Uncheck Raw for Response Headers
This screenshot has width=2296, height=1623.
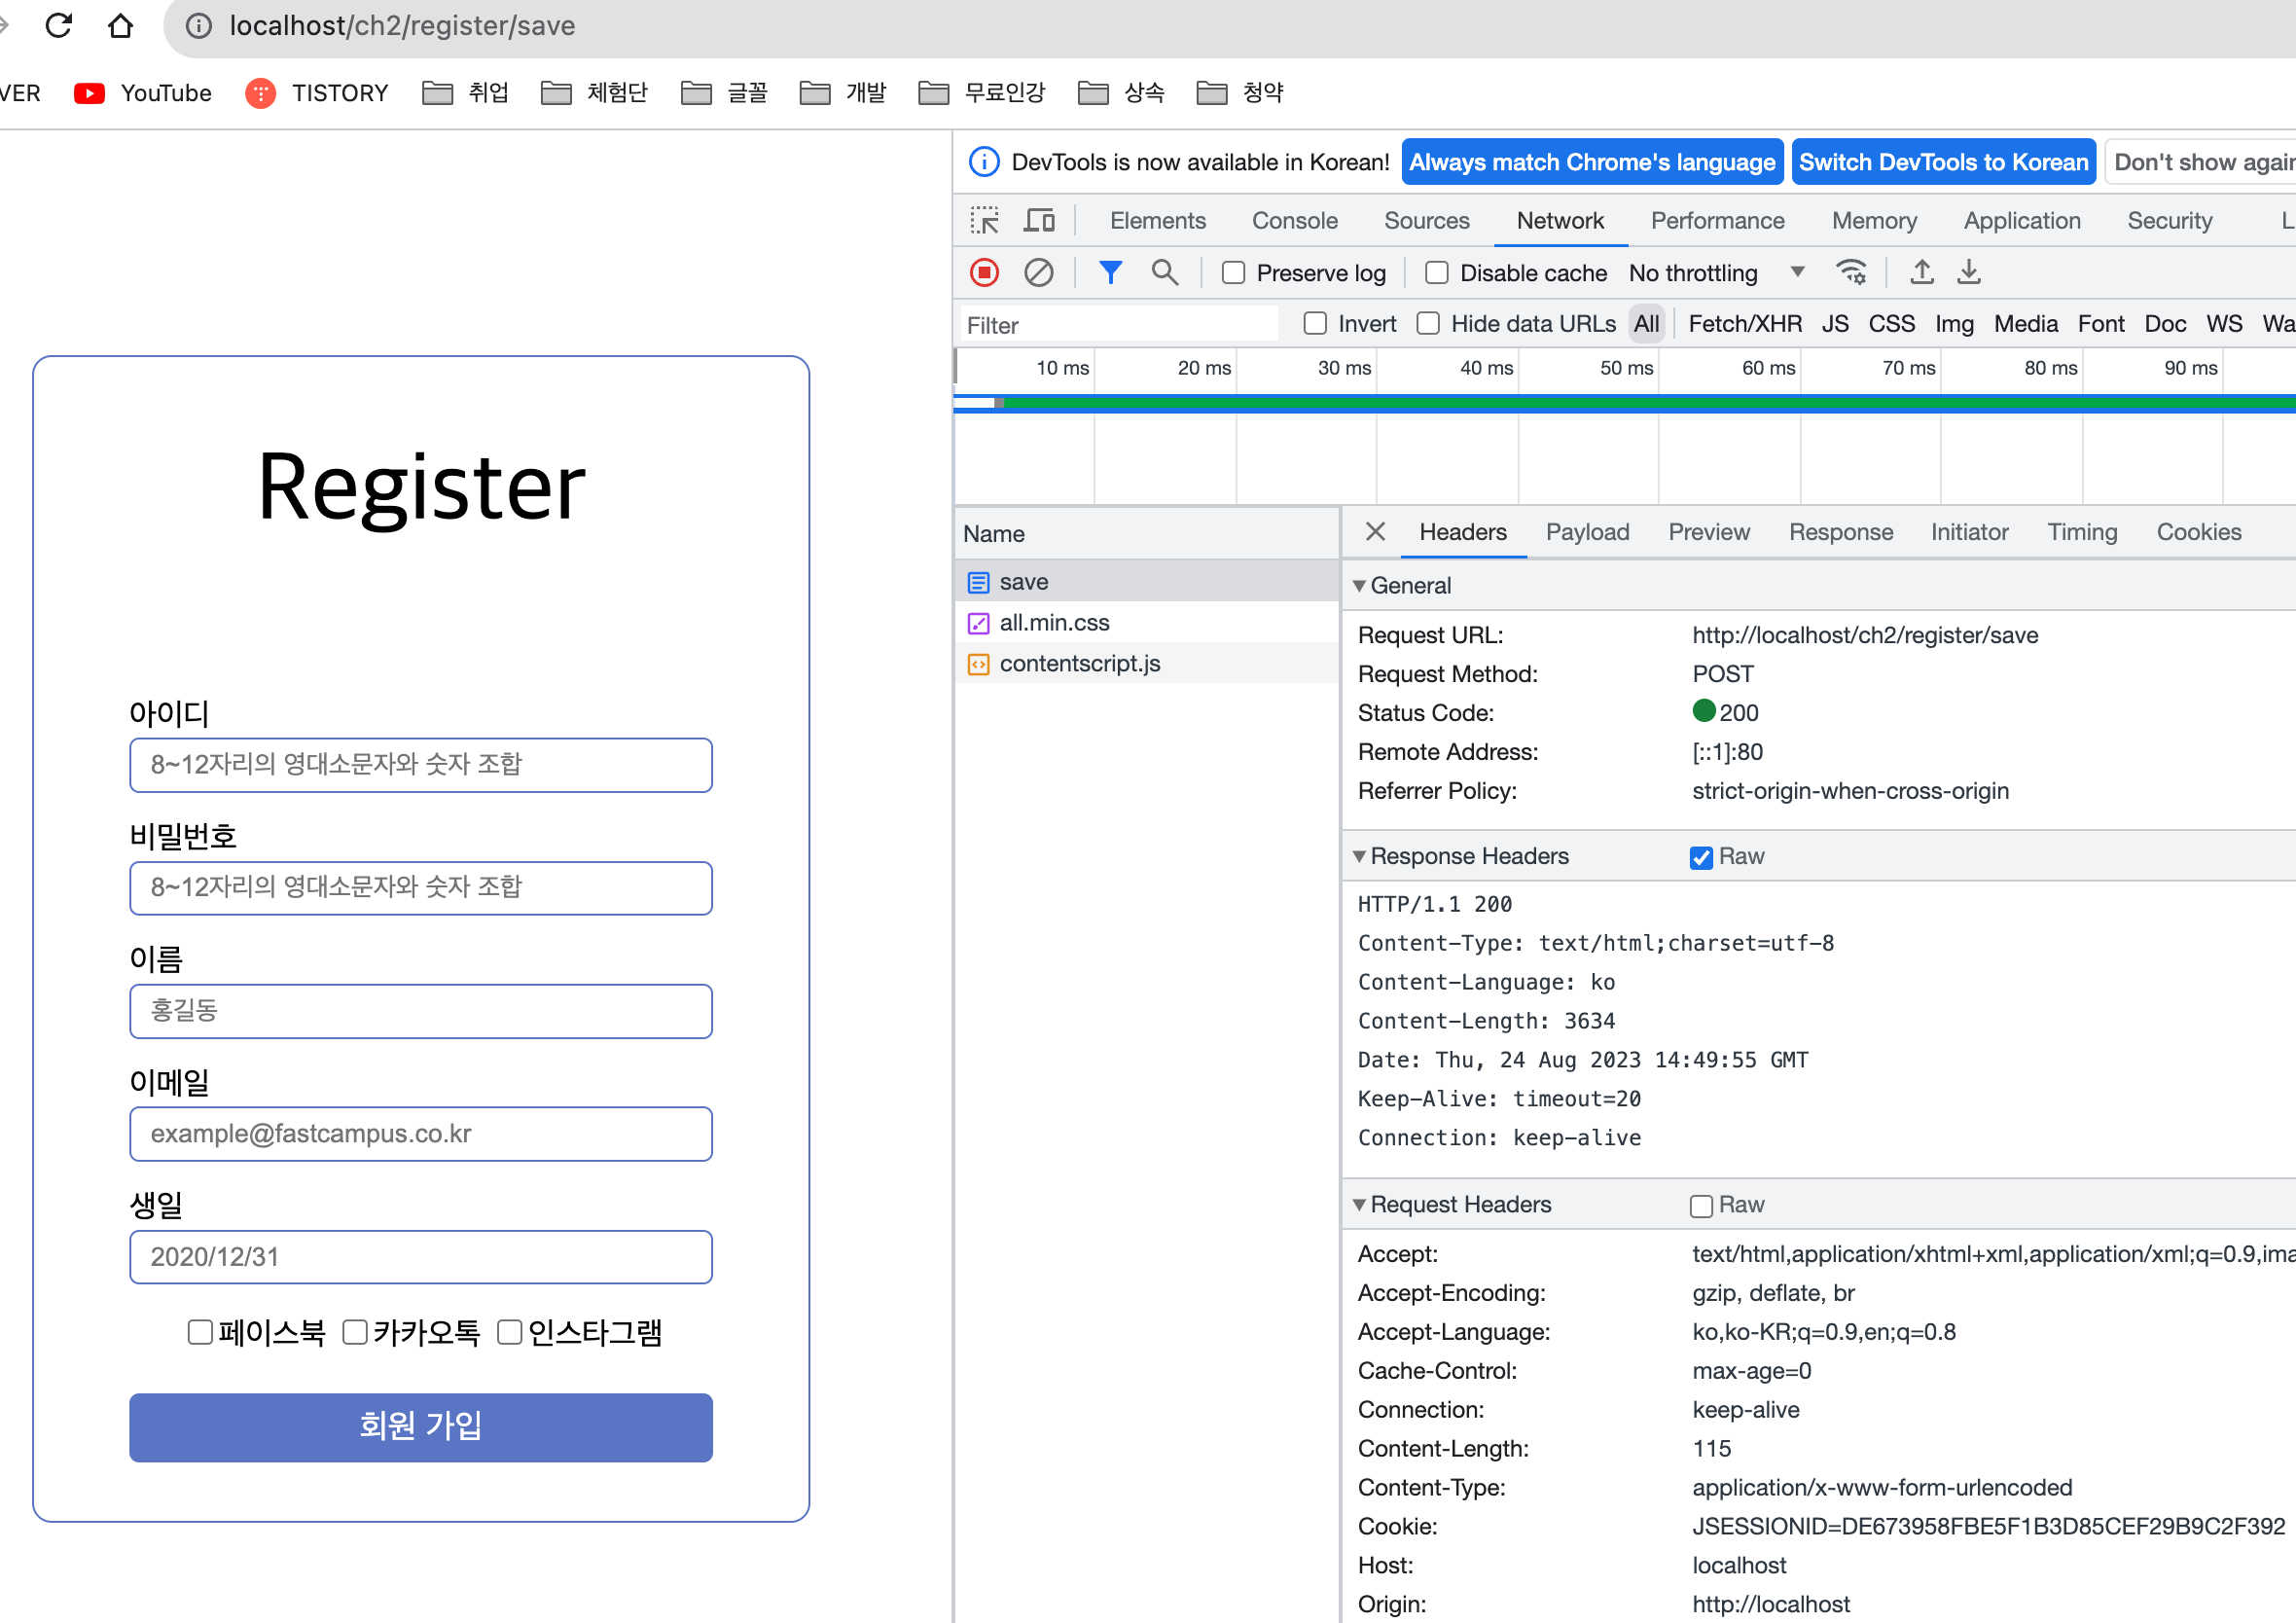pos(1701,857)
